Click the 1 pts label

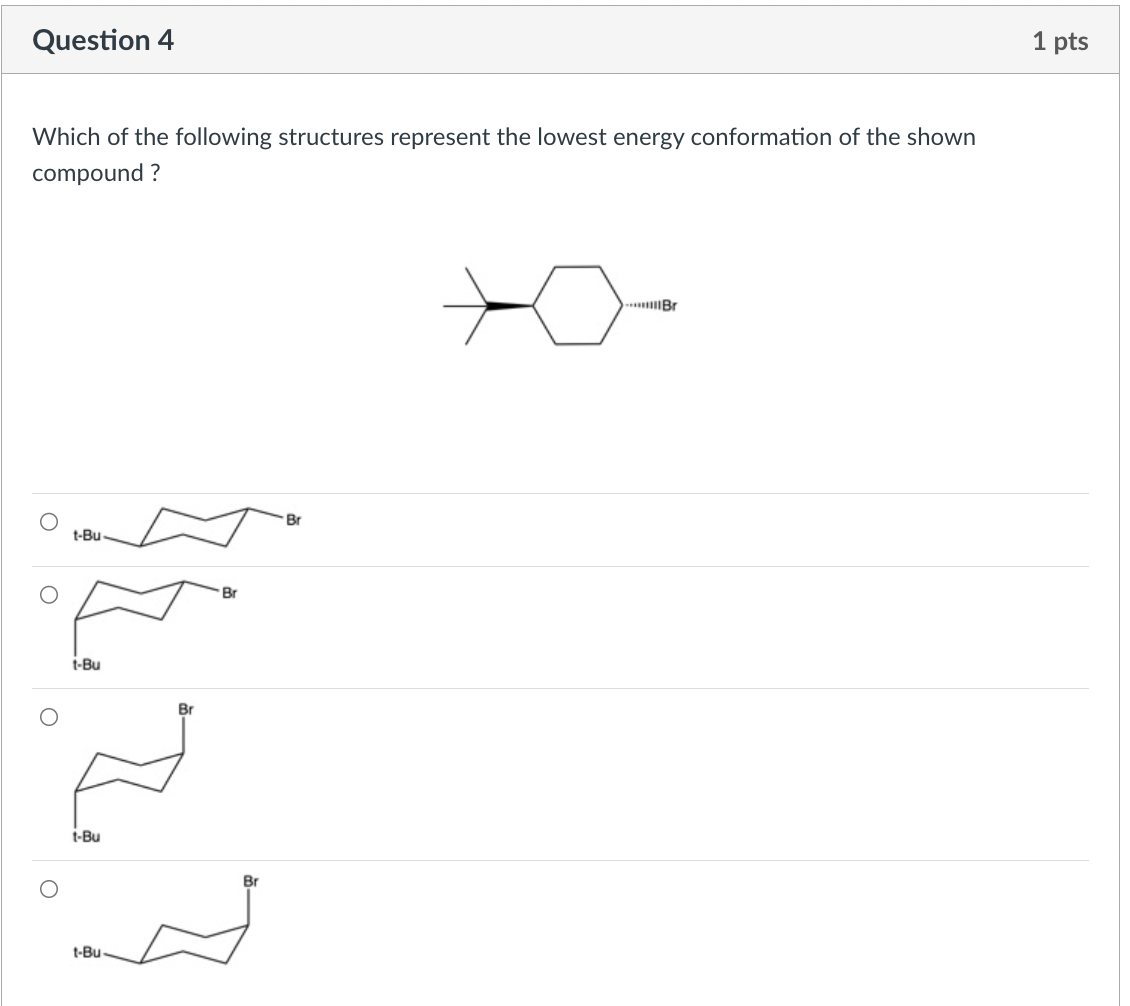pyautogui.click(x=1062, y=40)
